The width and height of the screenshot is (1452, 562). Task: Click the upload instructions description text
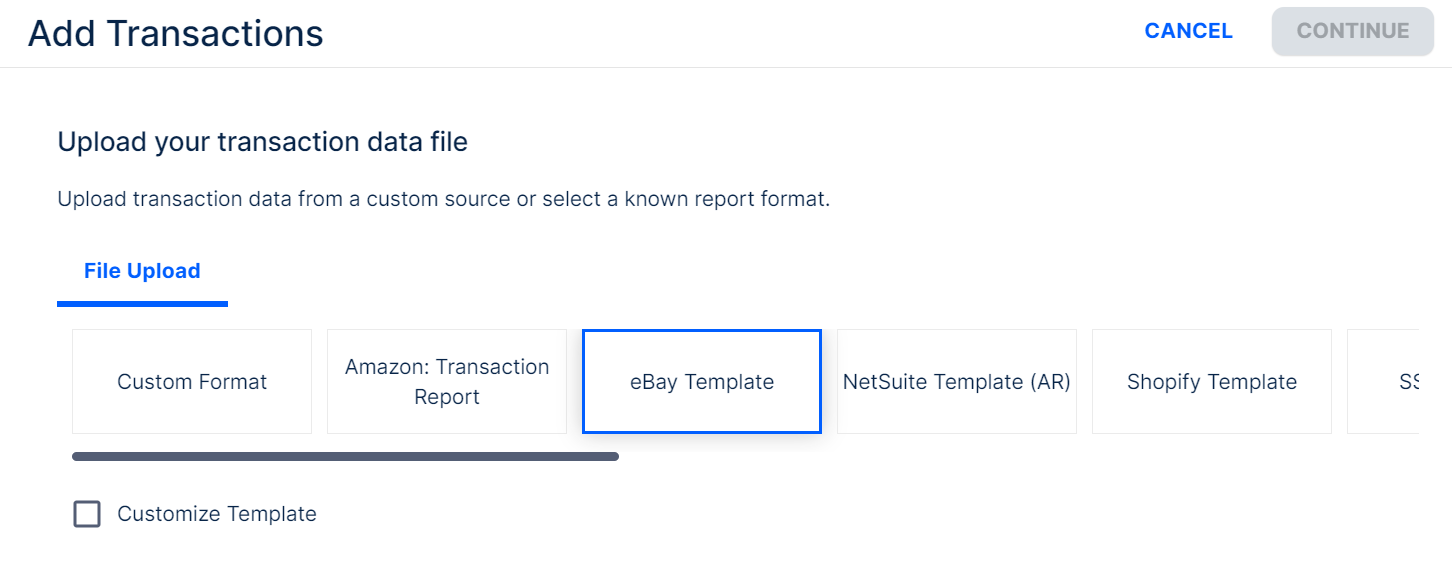443,199
